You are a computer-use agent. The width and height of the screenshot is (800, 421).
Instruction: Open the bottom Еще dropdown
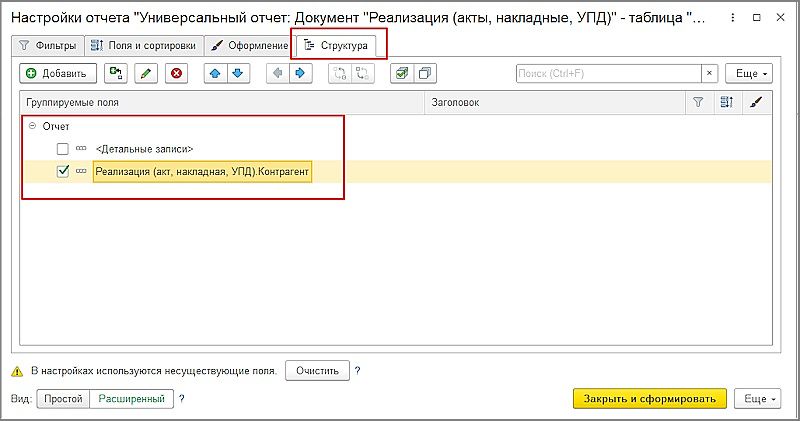click(x=758, y=399)
